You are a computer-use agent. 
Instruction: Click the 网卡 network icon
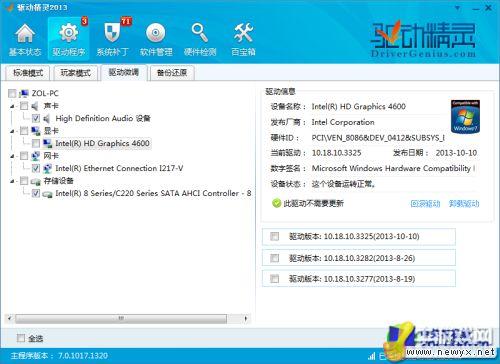(x=35, y=156)
